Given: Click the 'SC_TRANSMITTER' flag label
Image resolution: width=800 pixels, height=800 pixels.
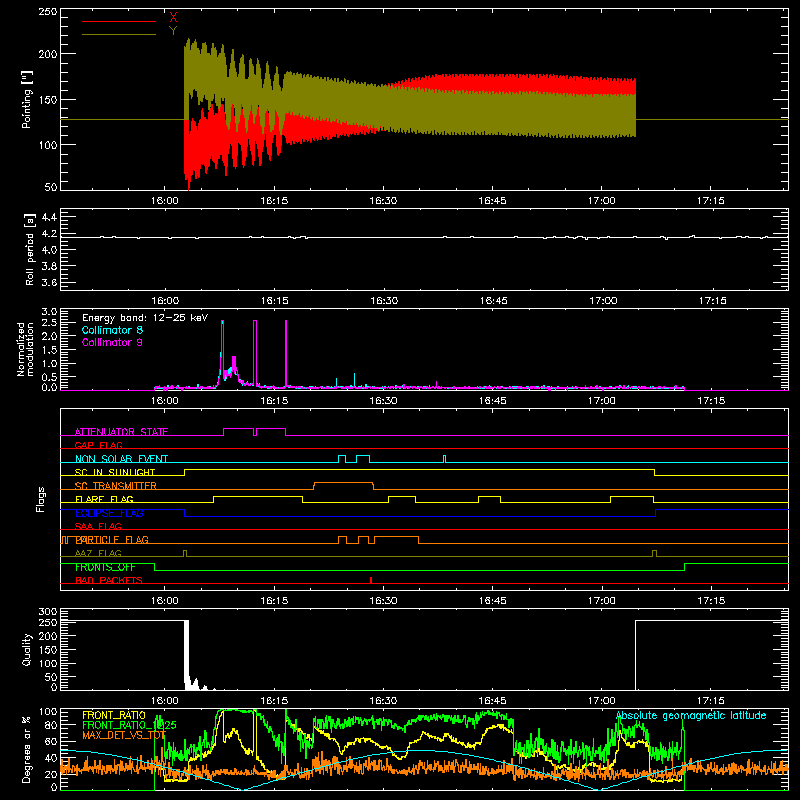Looking at the screenshot, I should click(x=116, y=486).
